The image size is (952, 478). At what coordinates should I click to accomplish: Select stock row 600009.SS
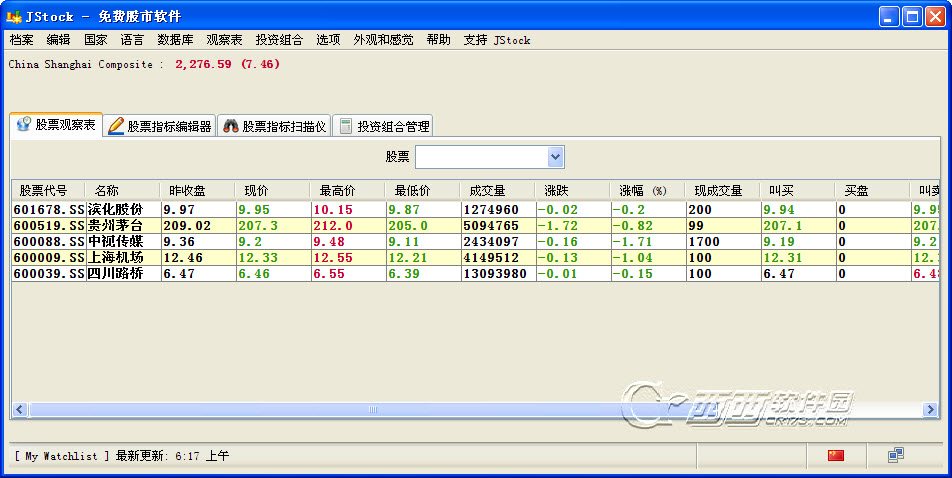pyautogui.click(x=475, y=258)
